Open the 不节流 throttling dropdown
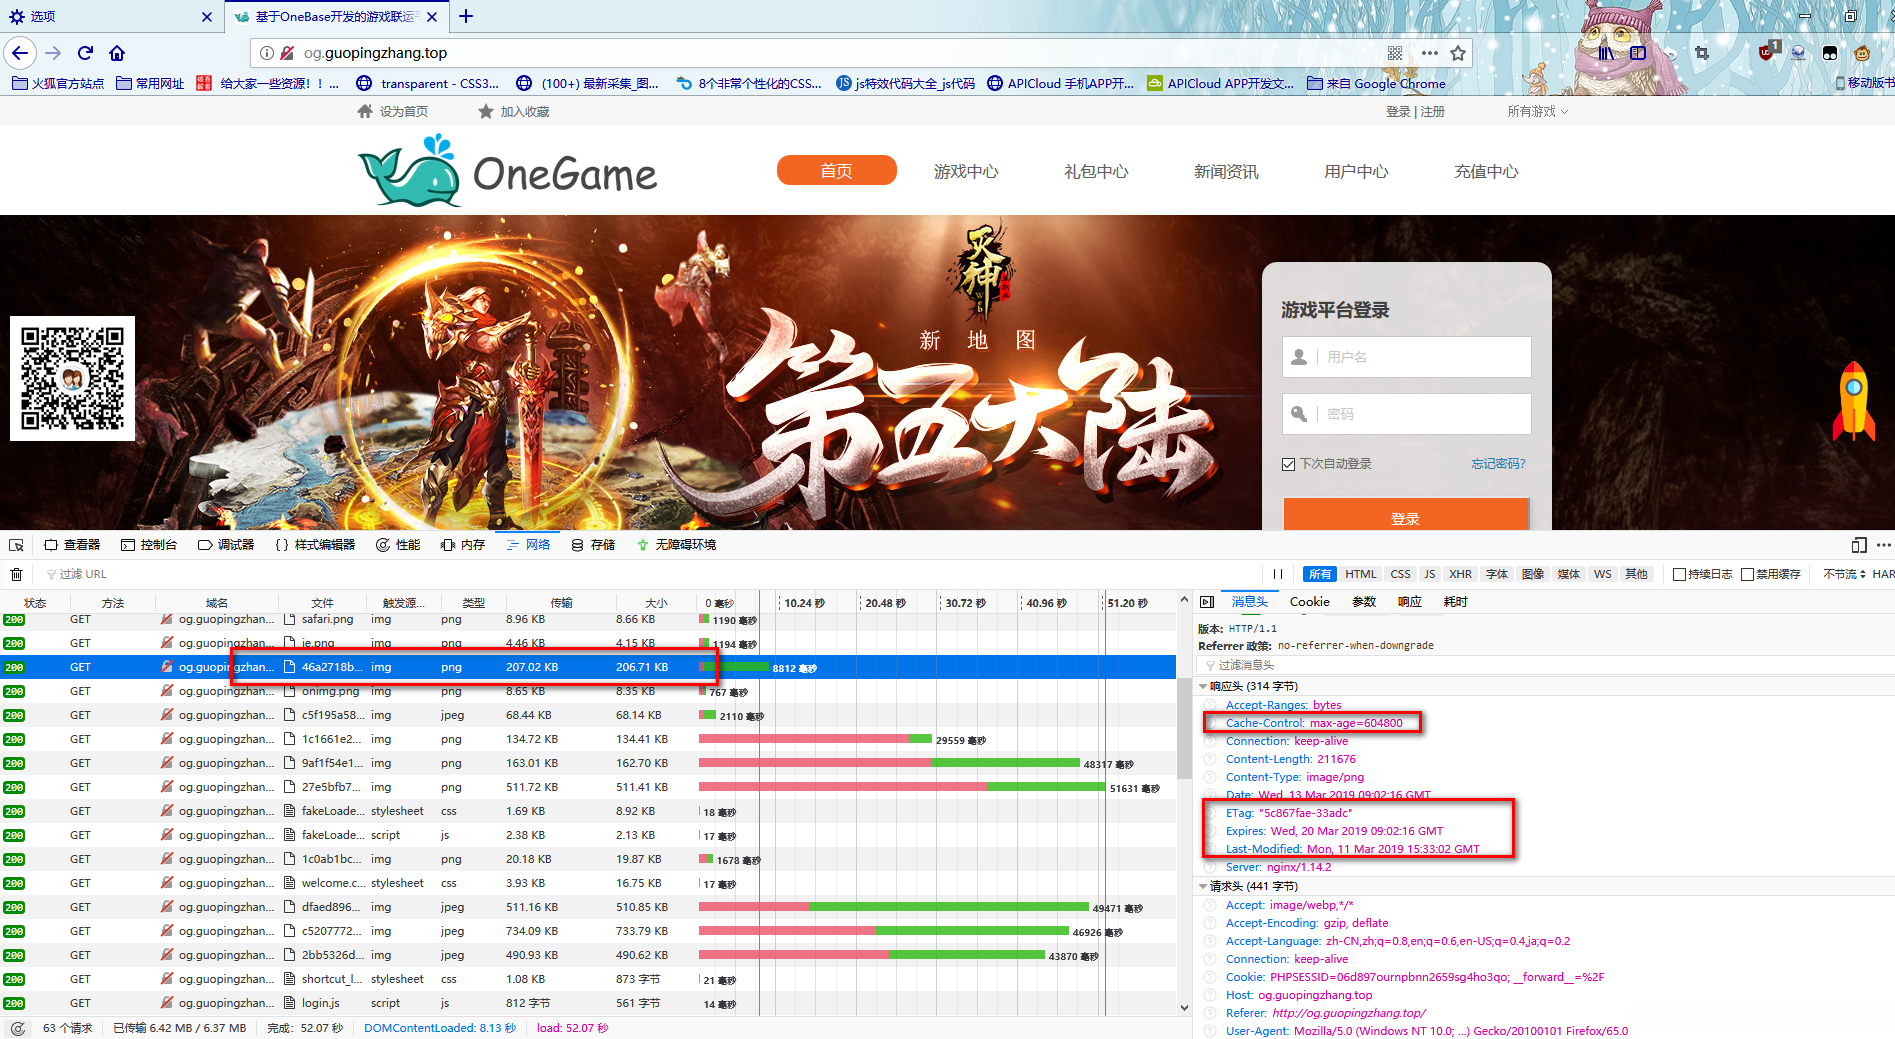 point(1844,574)
